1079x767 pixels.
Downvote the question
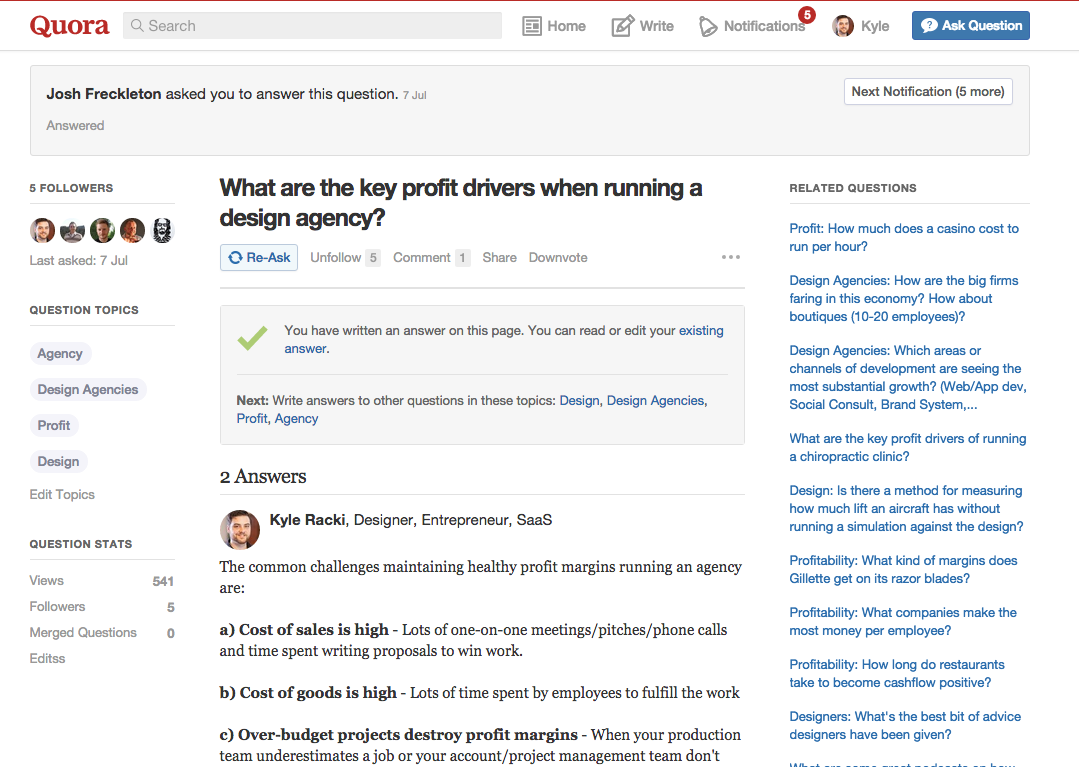(x=558, y=257)
